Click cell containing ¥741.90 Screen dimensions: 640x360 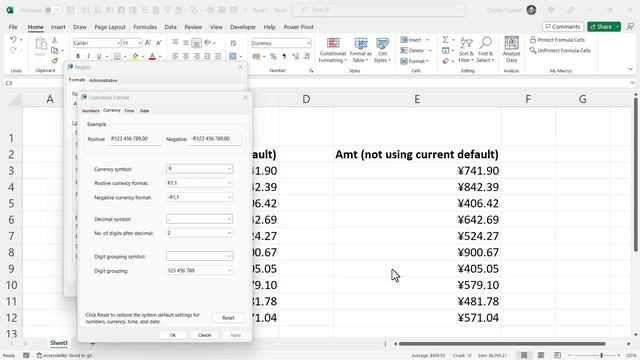pyautogui.click(x=416, y=171)
